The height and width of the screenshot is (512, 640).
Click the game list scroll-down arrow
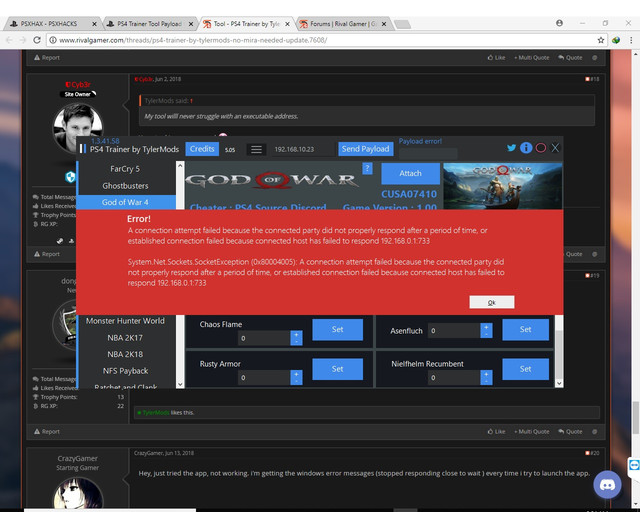point(180,384)
